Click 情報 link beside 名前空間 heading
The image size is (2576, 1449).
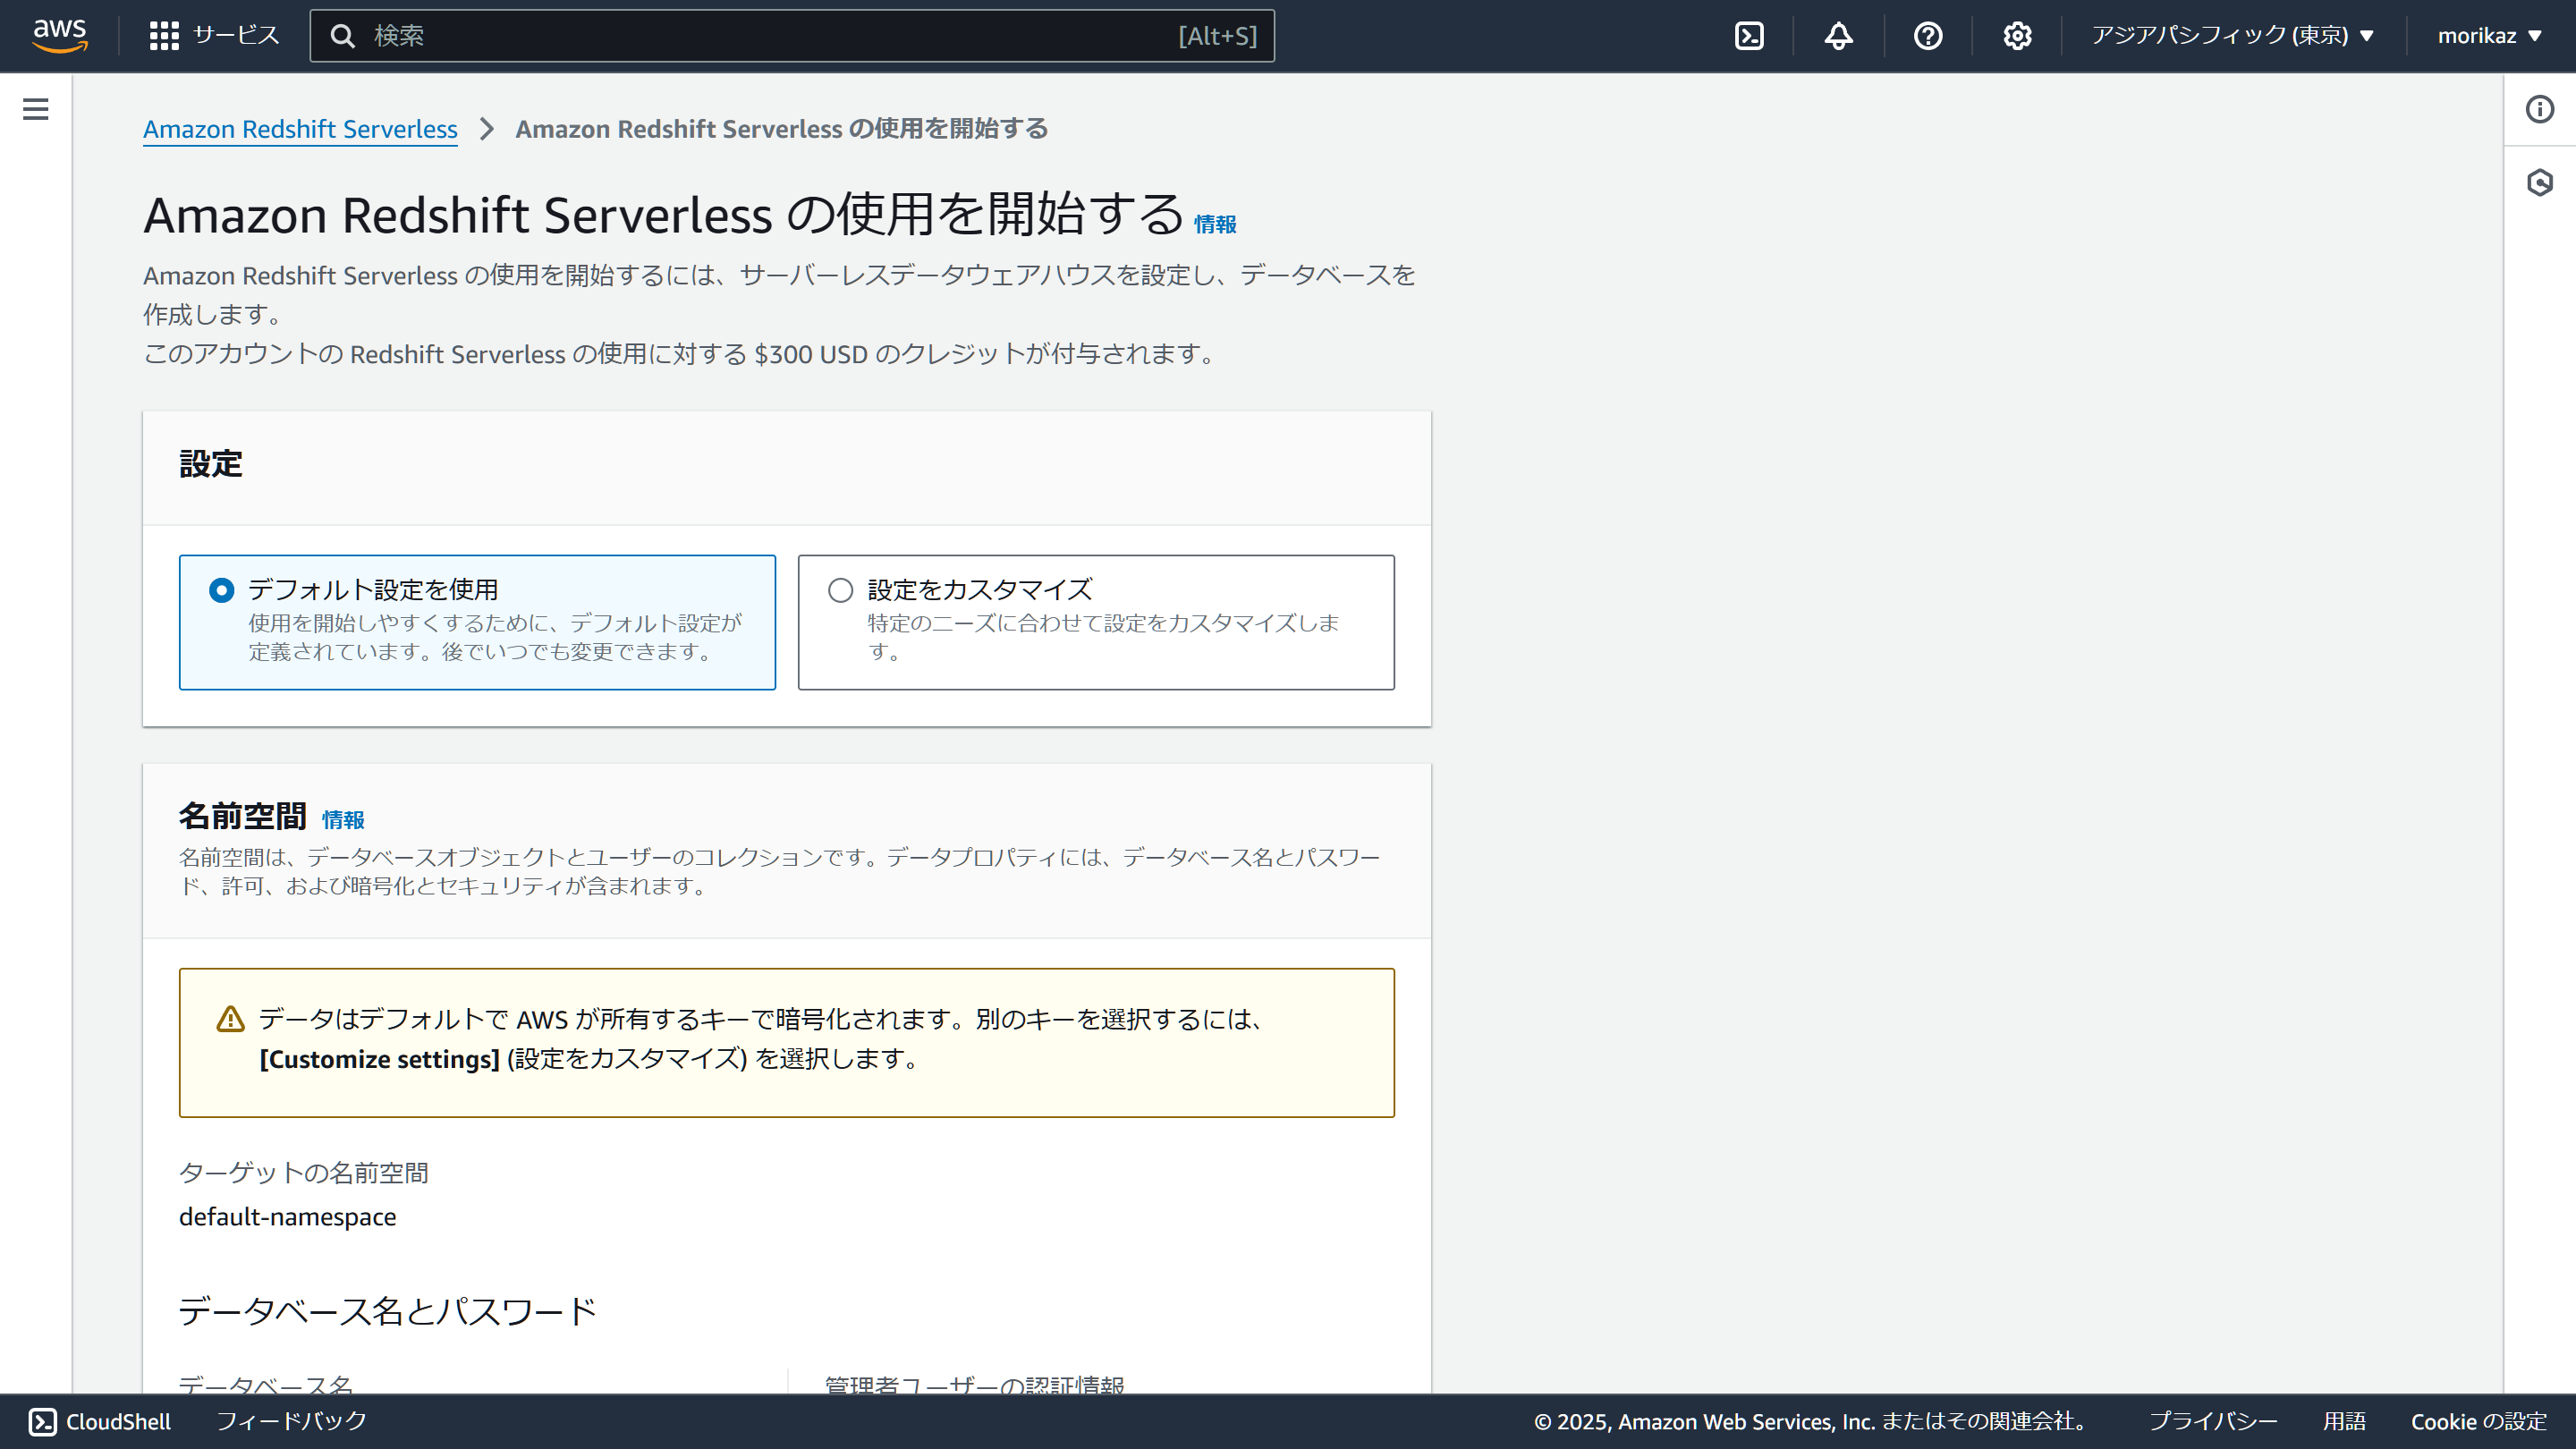pos(343,820)
